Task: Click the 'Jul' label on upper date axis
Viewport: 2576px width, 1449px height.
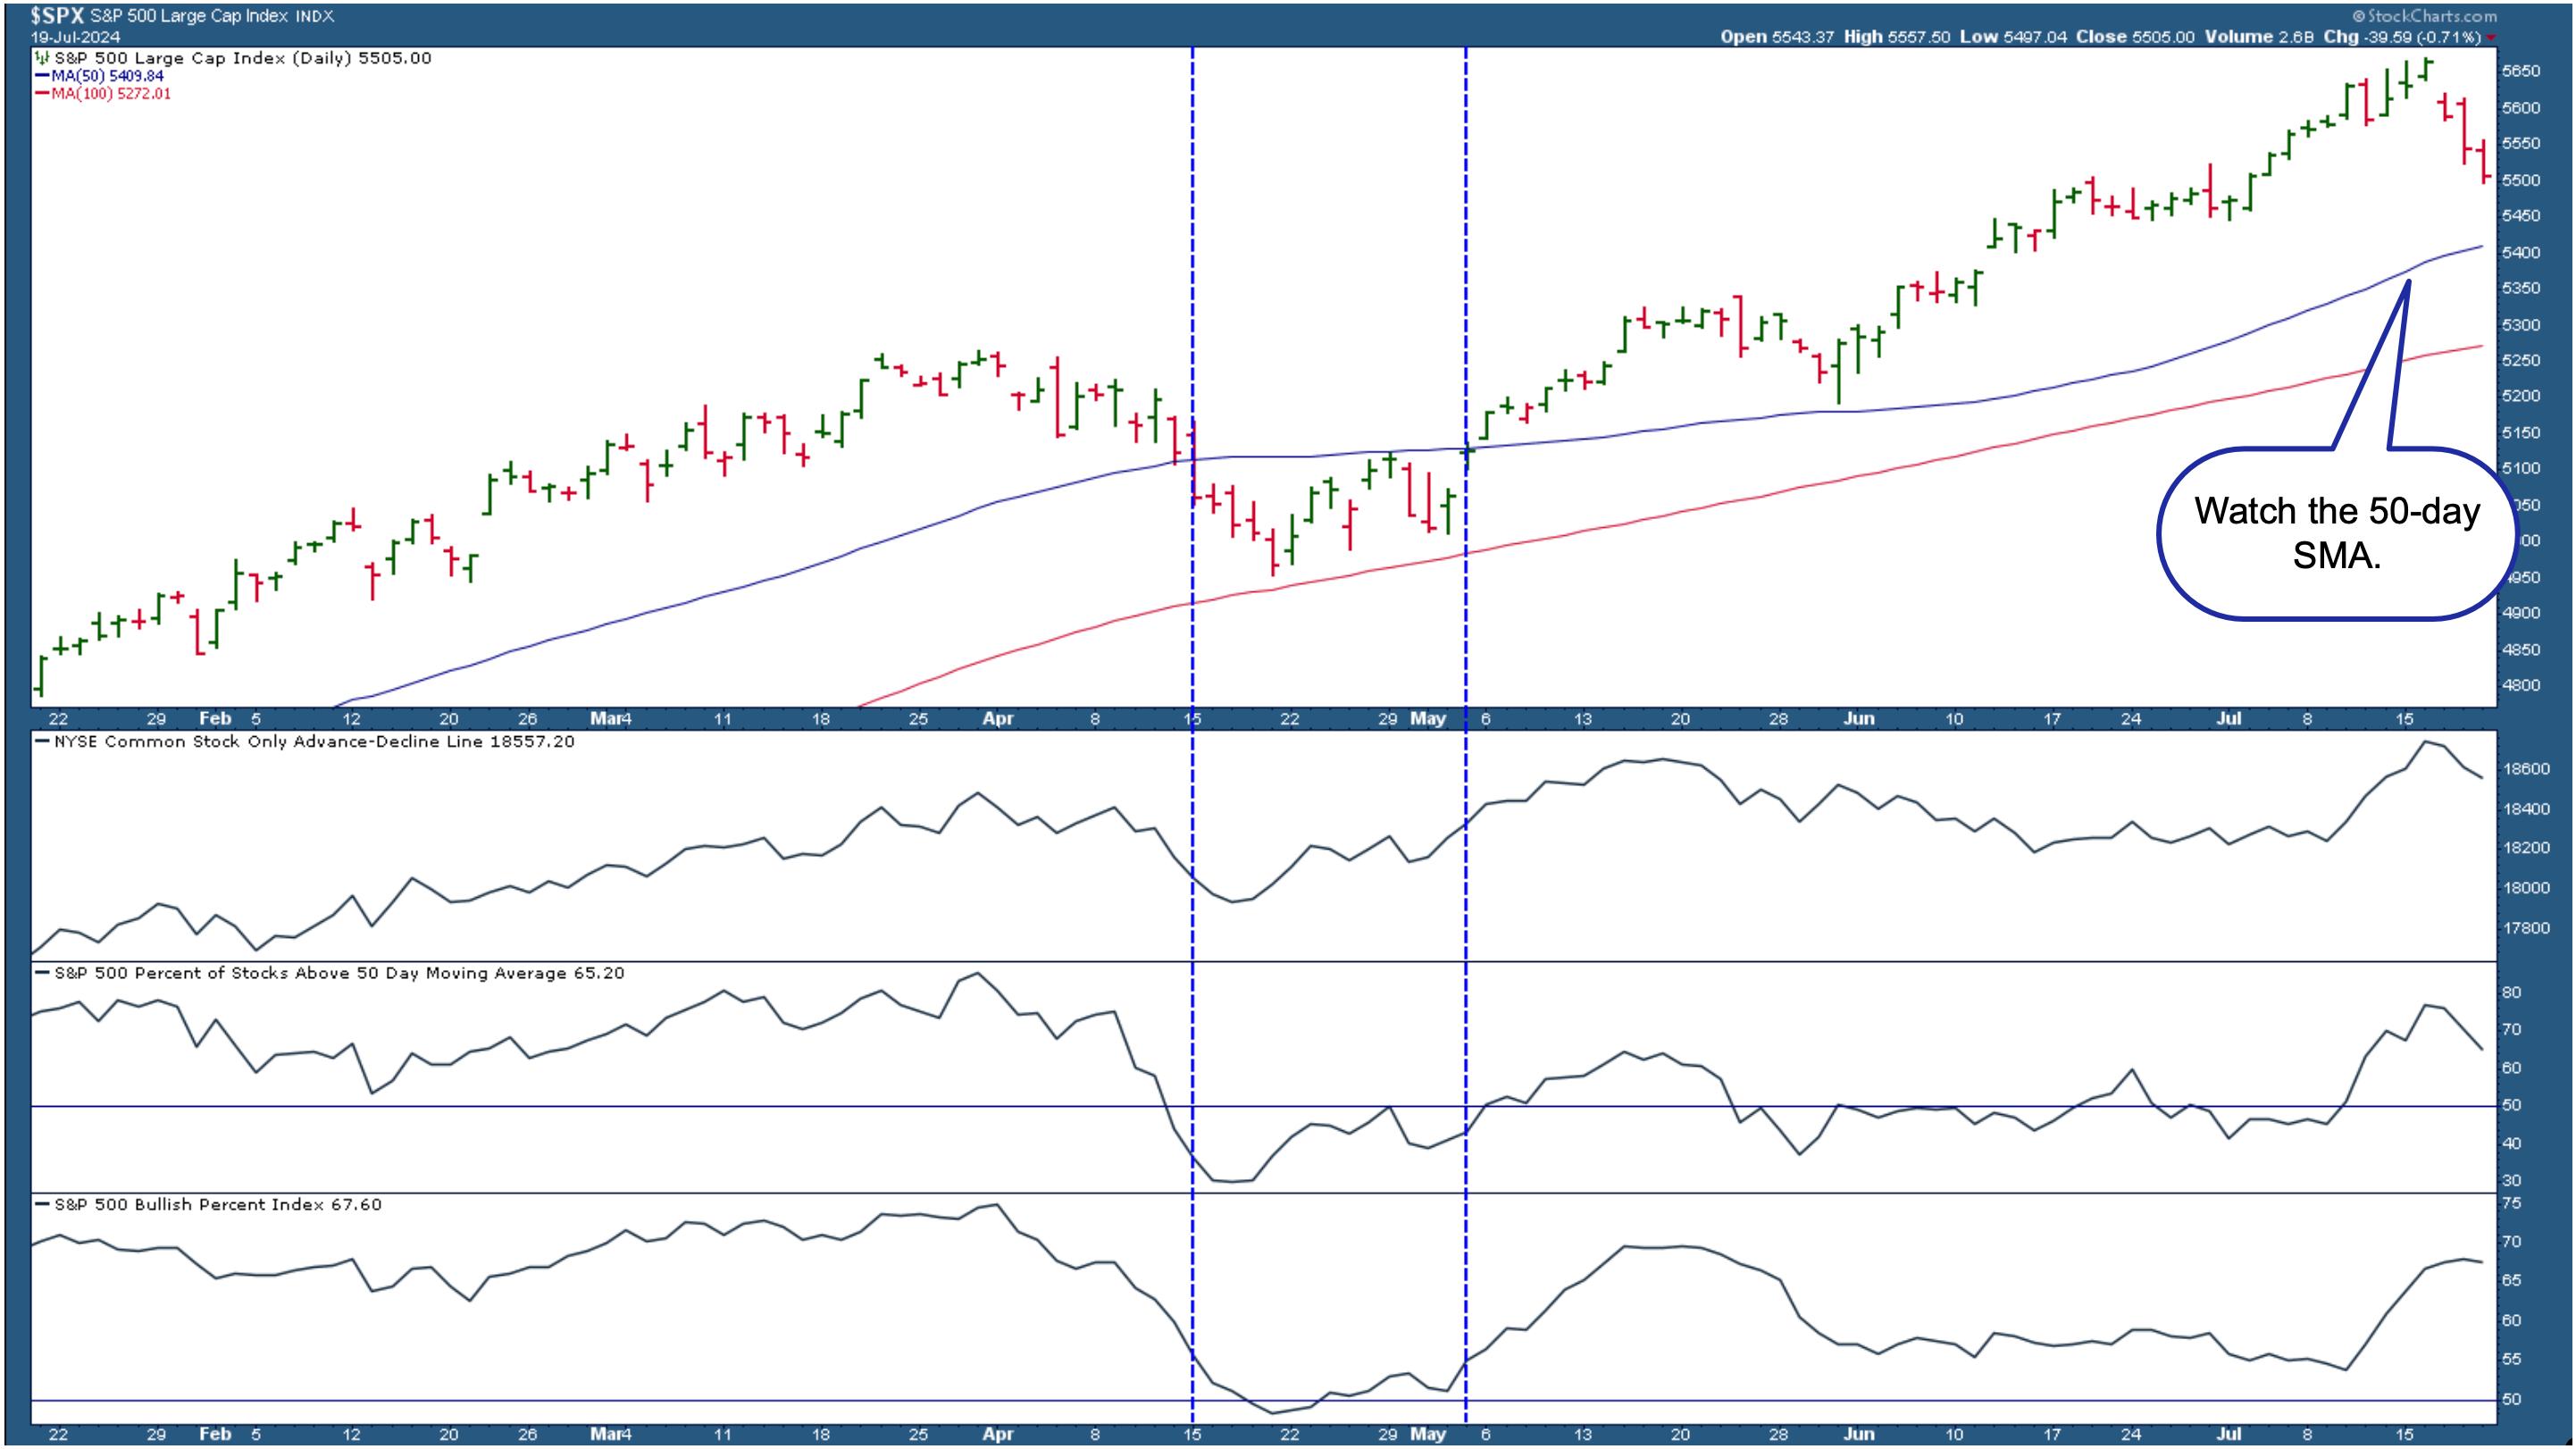Action: click(2229, 719)
